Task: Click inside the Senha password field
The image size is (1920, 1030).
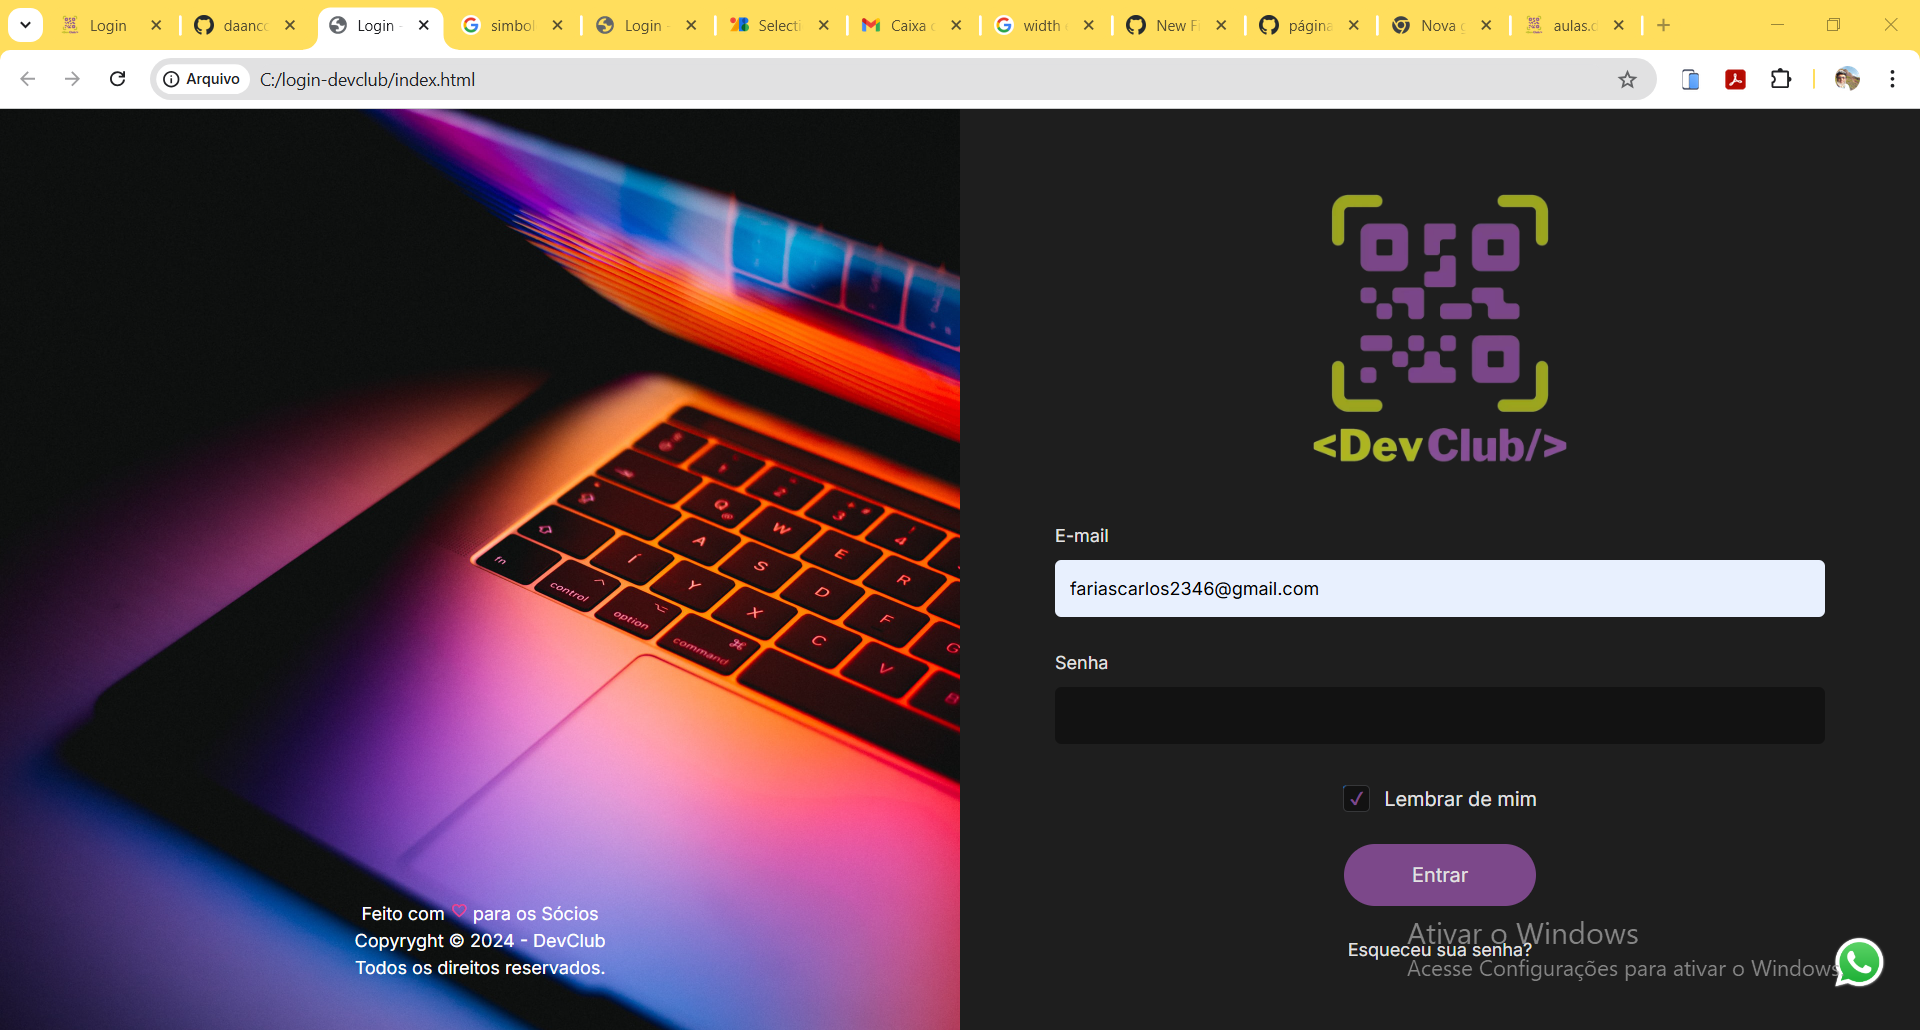Action: 1439,714
